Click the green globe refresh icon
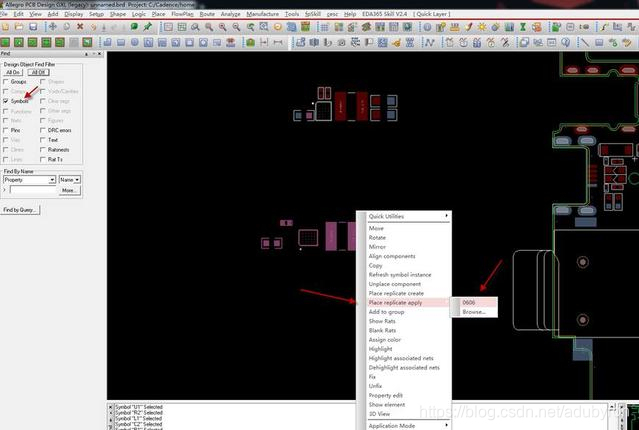The image size is (639, 430). click(134, 27)
